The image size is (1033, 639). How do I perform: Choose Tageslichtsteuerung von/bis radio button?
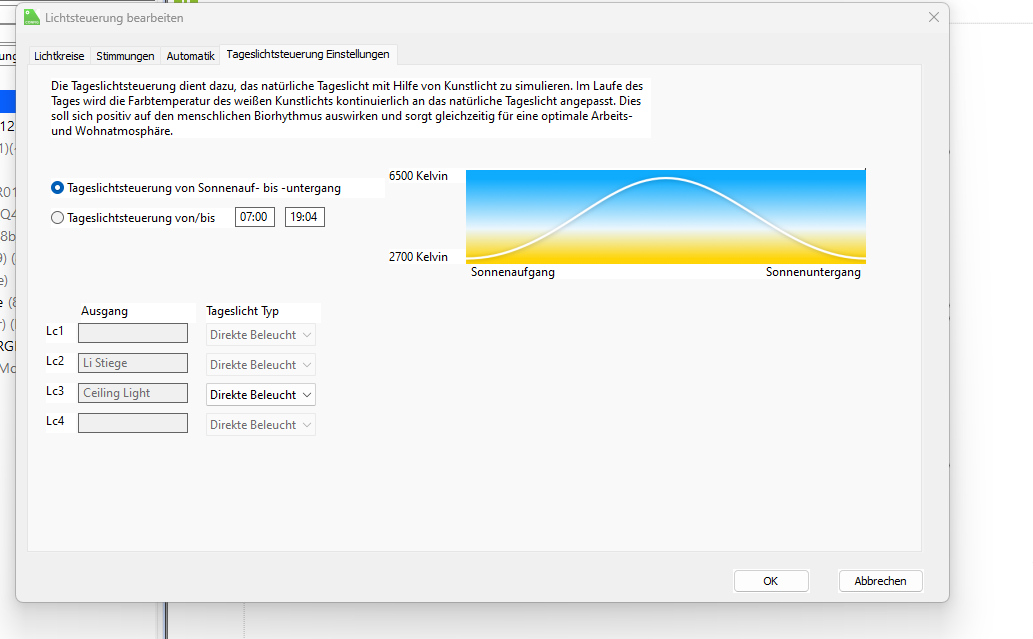click(57, 217)
